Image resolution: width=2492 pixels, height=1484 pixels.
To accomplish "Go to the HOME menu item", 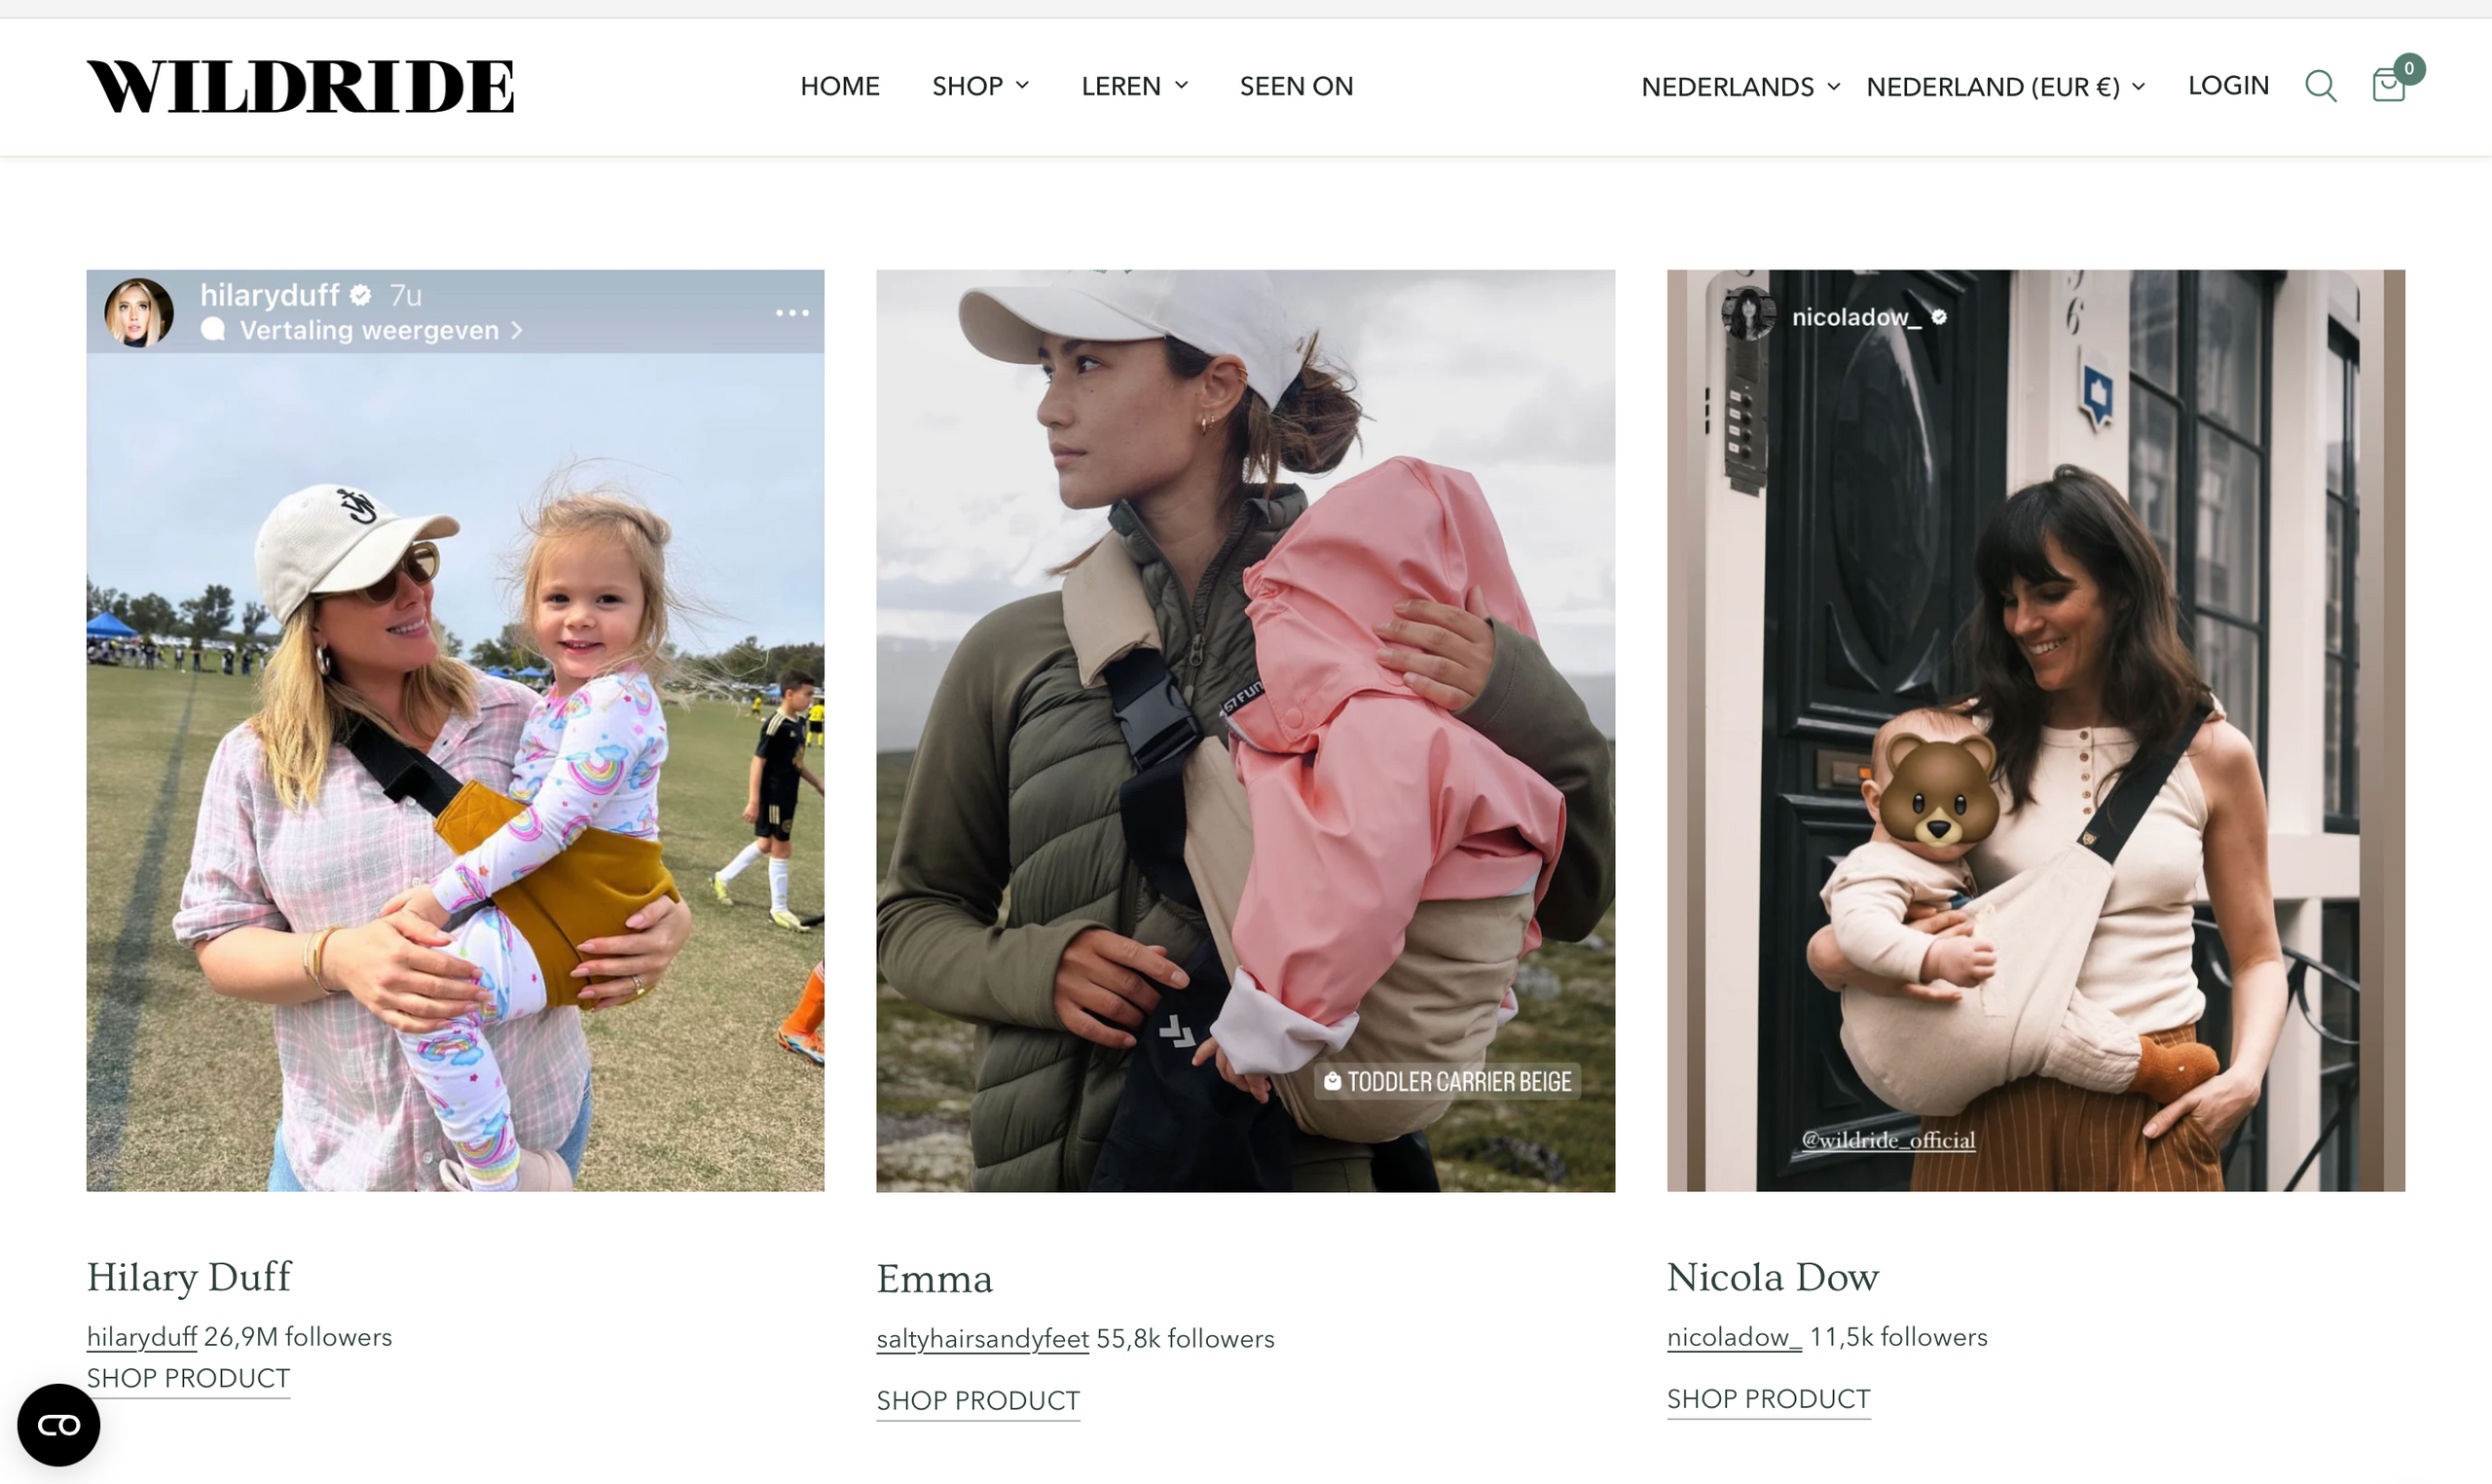I will point(839,86).
